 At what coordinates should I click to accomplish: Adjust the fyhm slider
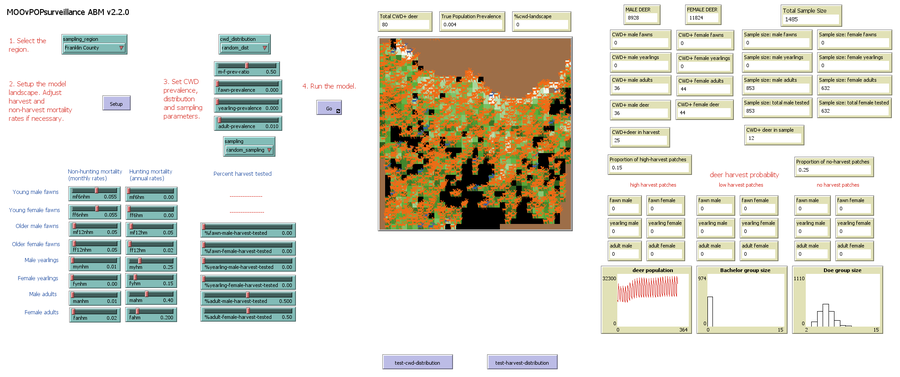[x=152, y=280]
